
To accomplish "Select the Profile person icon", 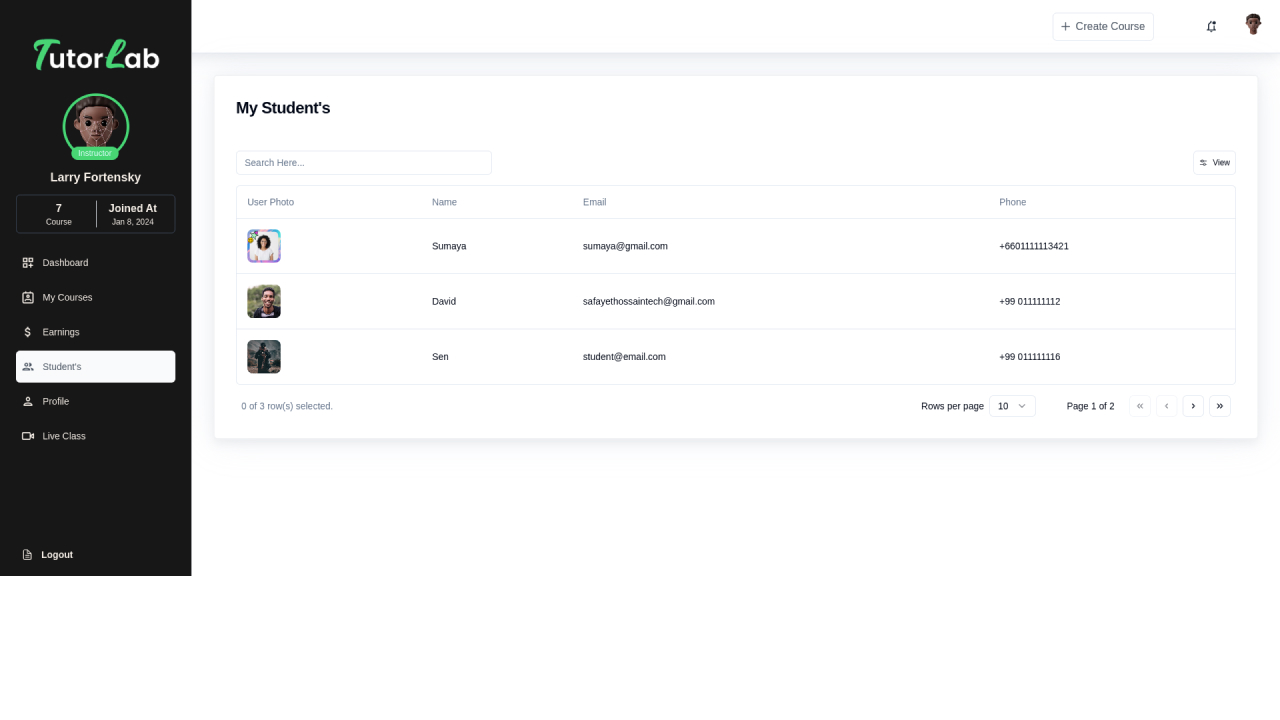I will [x=28, y=401].
